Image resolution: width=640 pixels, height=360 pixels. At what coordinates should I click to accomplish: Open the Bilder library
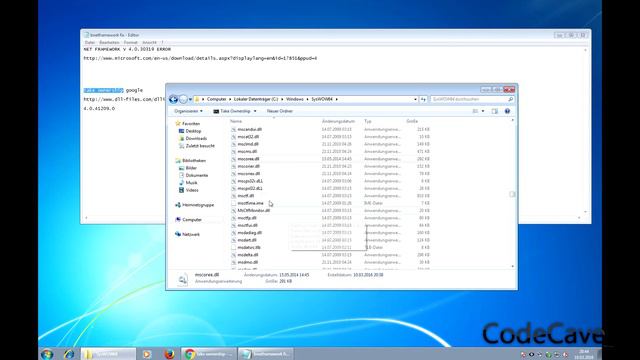191,168
